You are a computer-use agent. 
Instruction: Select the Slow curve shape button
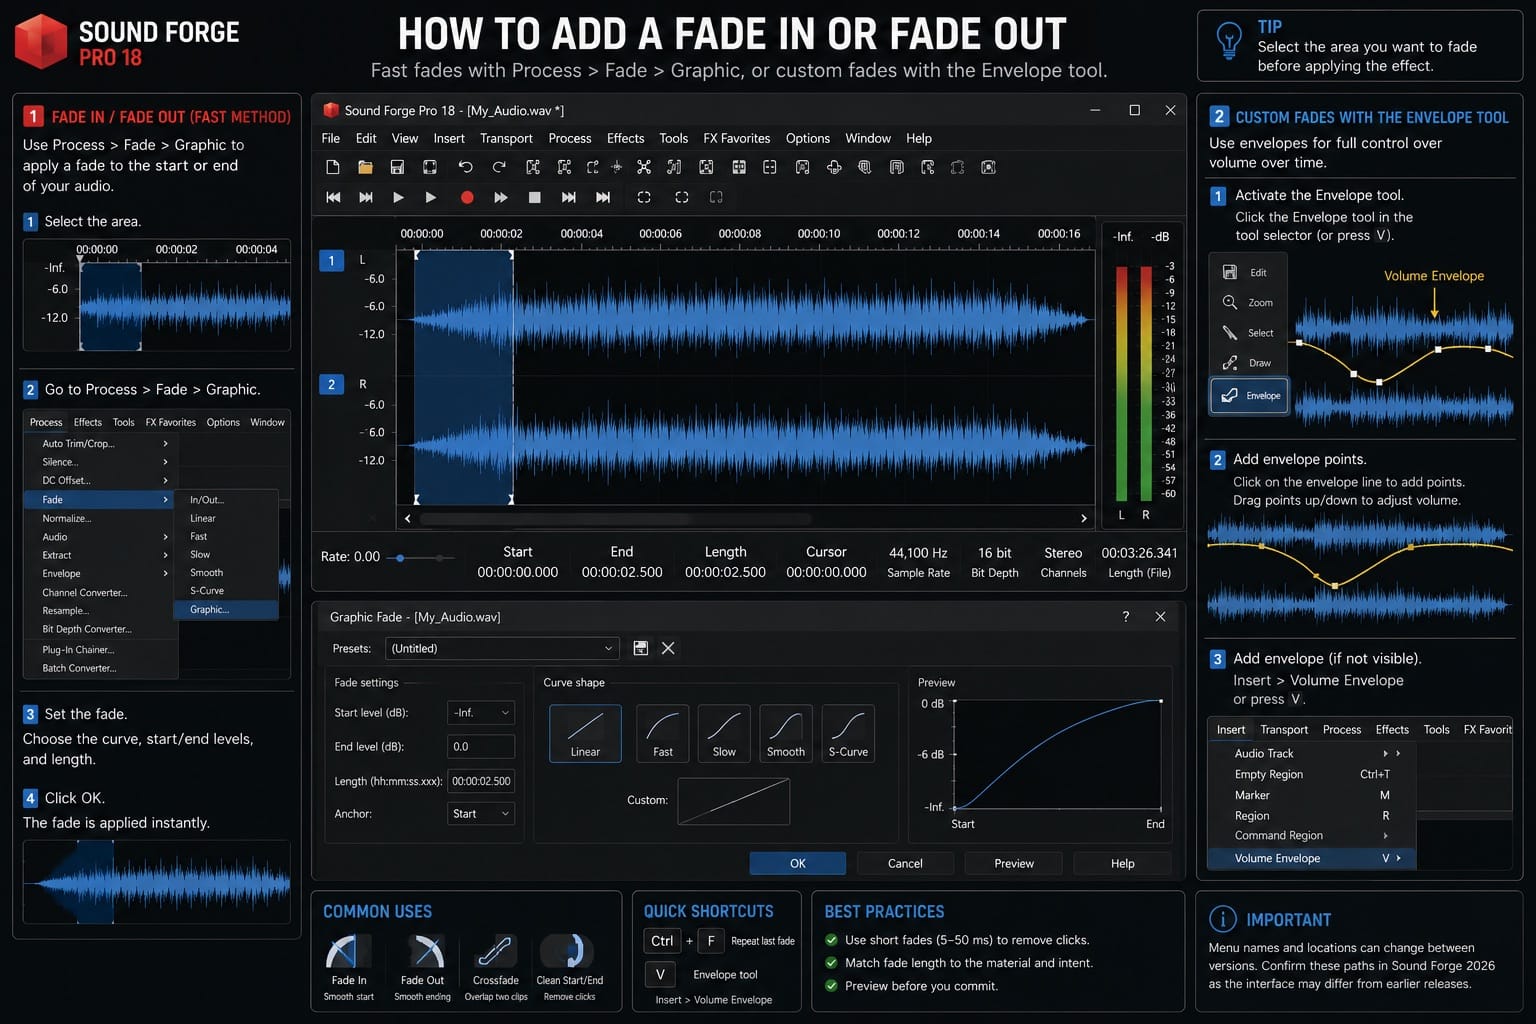point(724,734)
